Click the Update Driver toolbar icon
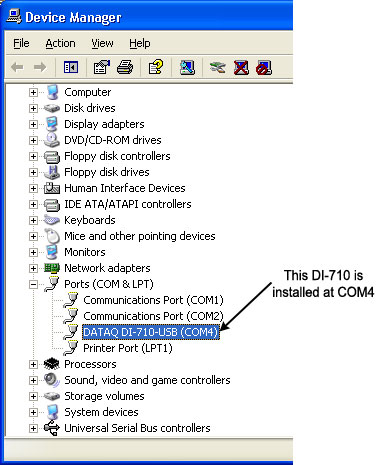The width and height of the screenshot is (377, 465). tap(218, 67)
